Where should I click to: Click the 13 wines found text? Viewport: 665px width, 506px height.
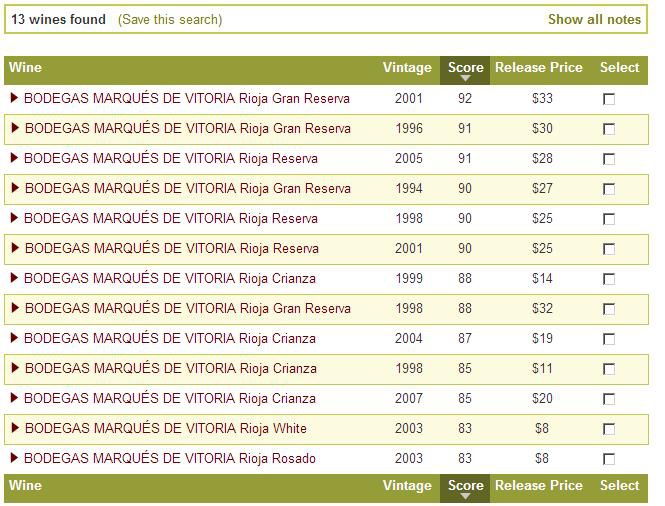pos(58,19)
